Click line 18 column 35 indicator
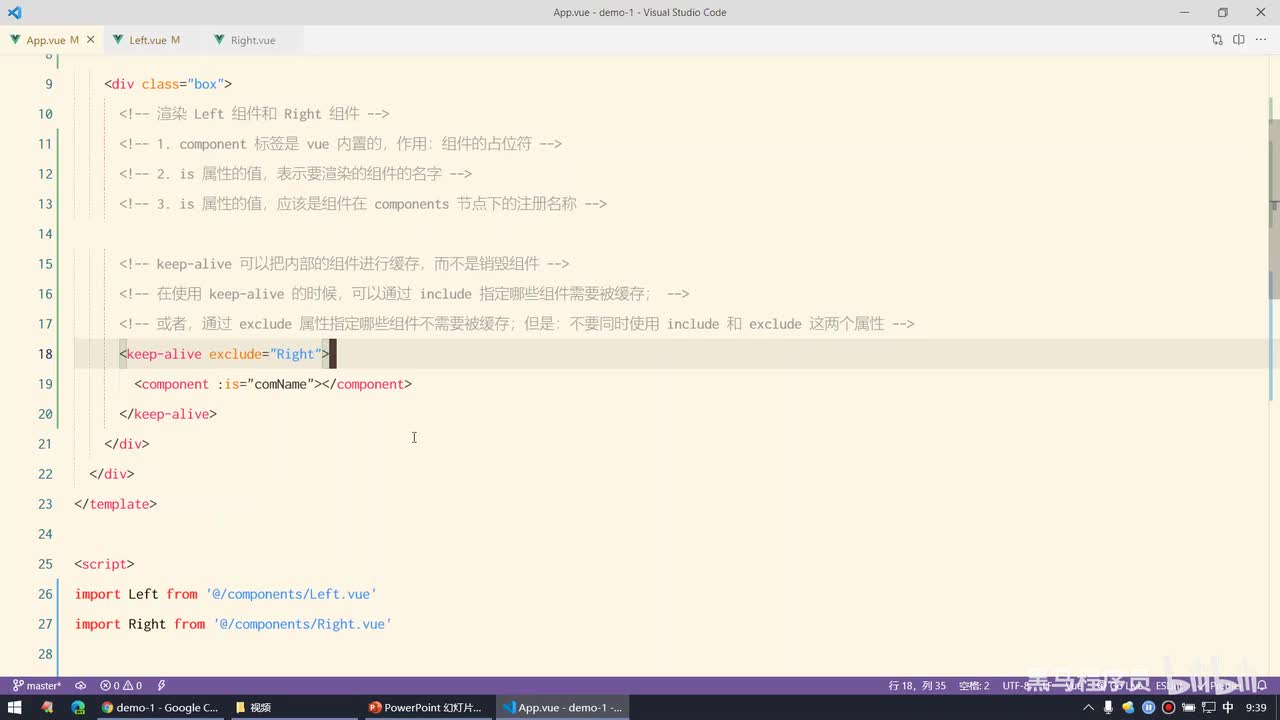This screenshot has width=1280, height=720. 917,686
